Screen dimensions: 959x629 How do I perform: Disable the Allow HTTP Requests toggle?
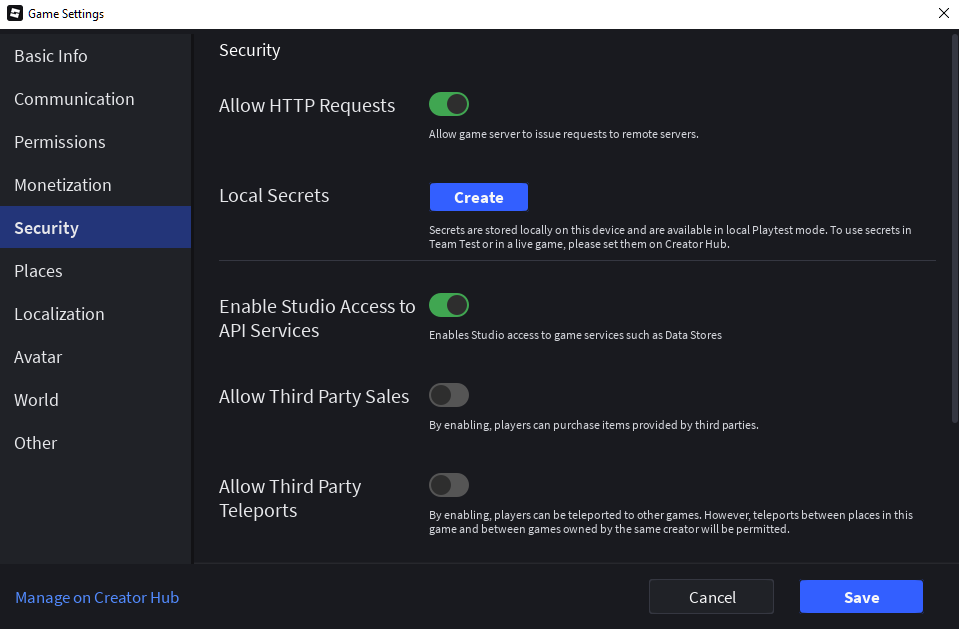click(x=449, y=104)
